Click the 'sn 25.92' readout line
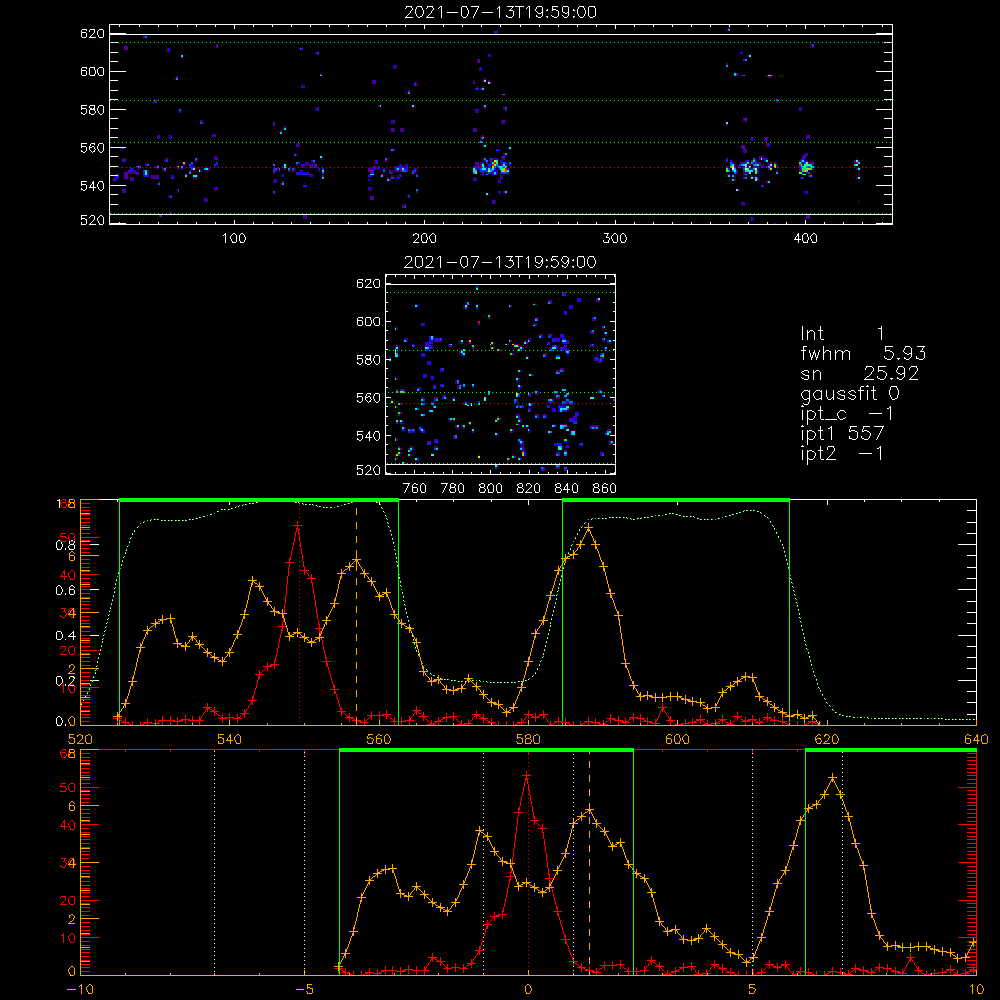Image resolution: width=1000 pixels, height=1000 pixels. click(860, 373)
